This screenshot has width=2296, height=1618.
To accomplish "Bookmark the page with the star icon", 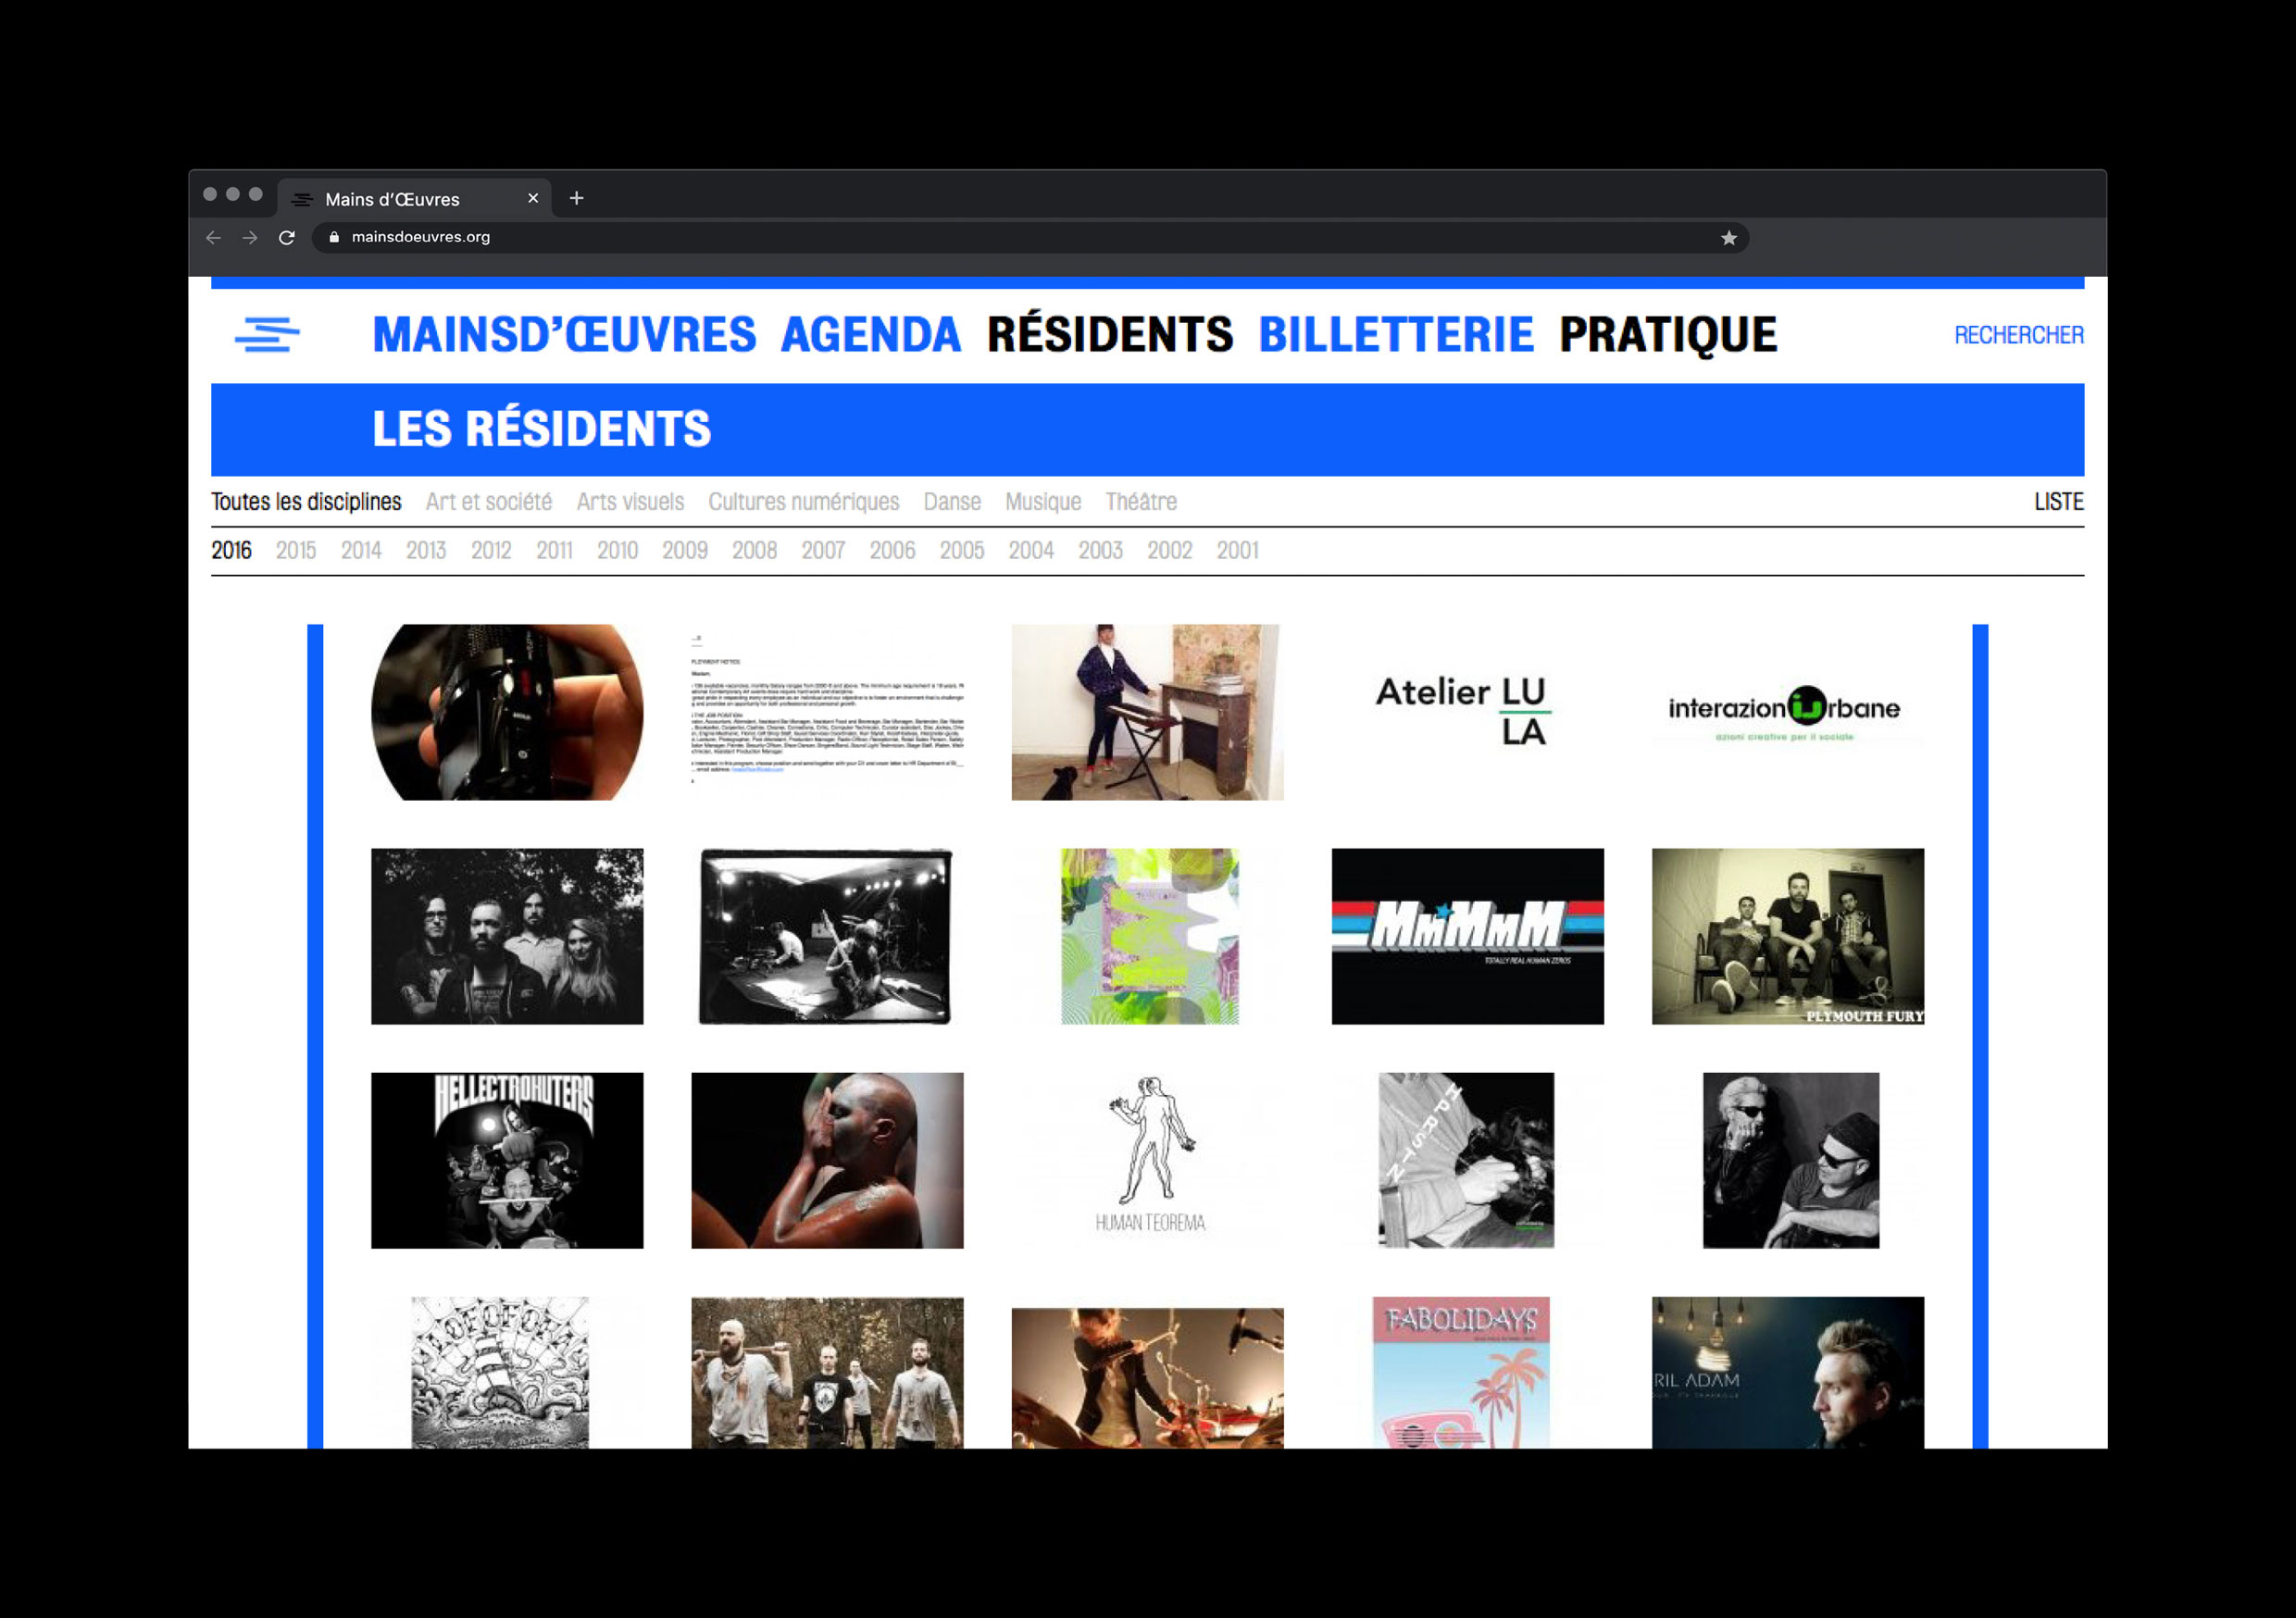I will tap(1728, 238).
